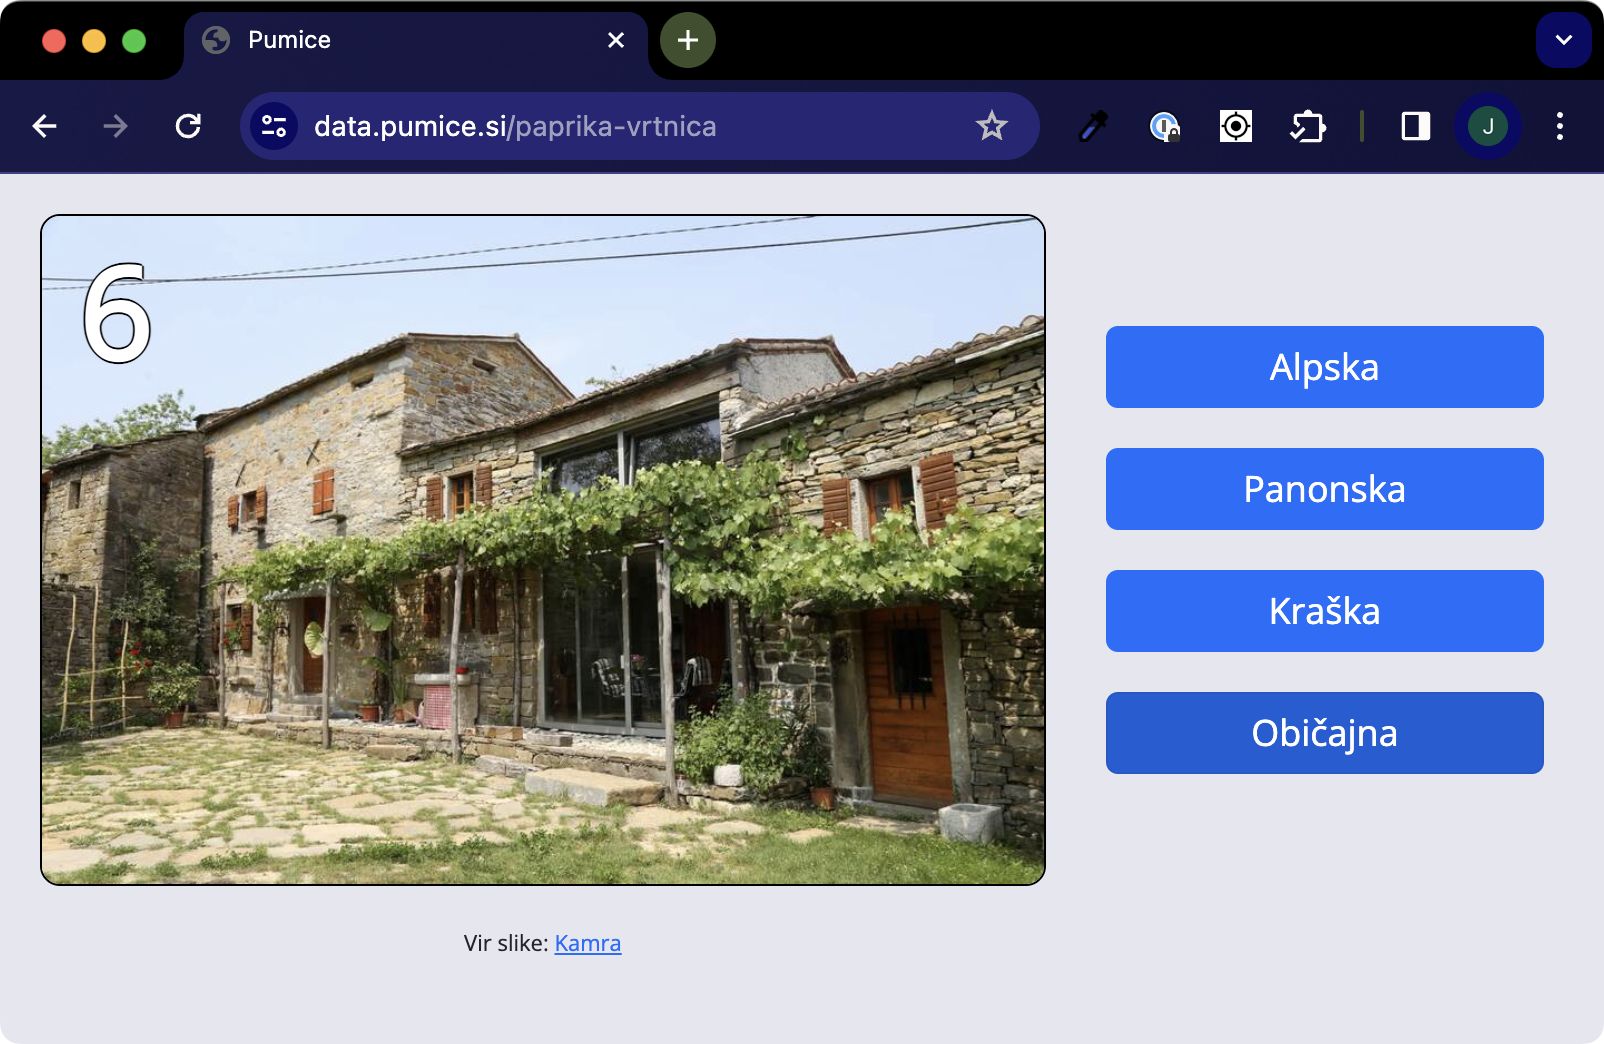This screenshot has height=1044, width=1604.
Task: Click the target-shaped extension icon
Action: 1236,126
